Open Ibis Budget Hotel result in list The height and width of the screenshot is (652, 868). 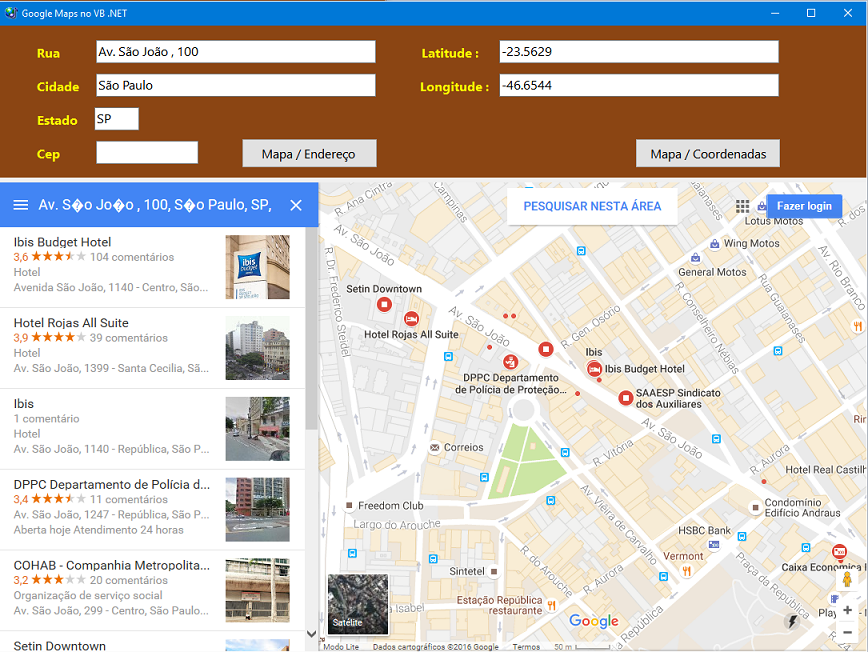pos(152,267)
